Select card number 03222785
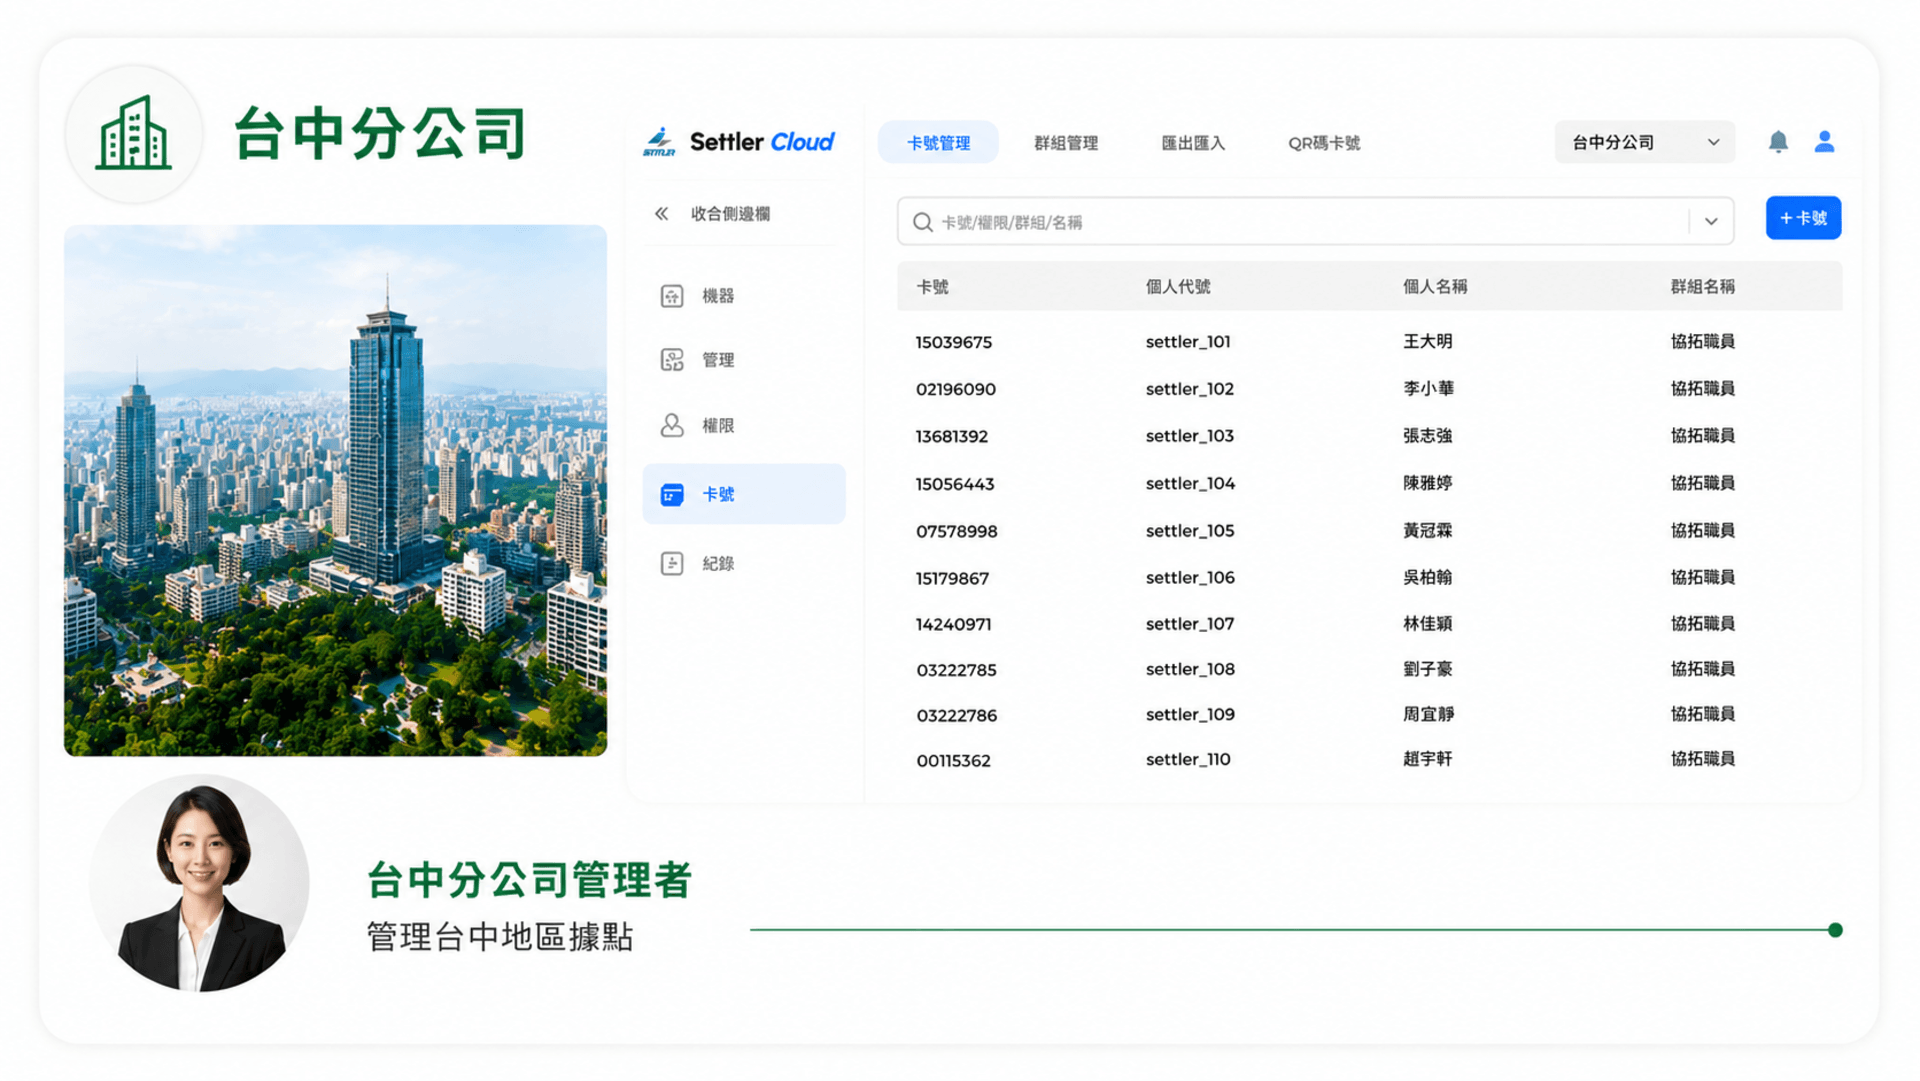The height and width of the screenshot is (1081, 1920). [956, 670]
